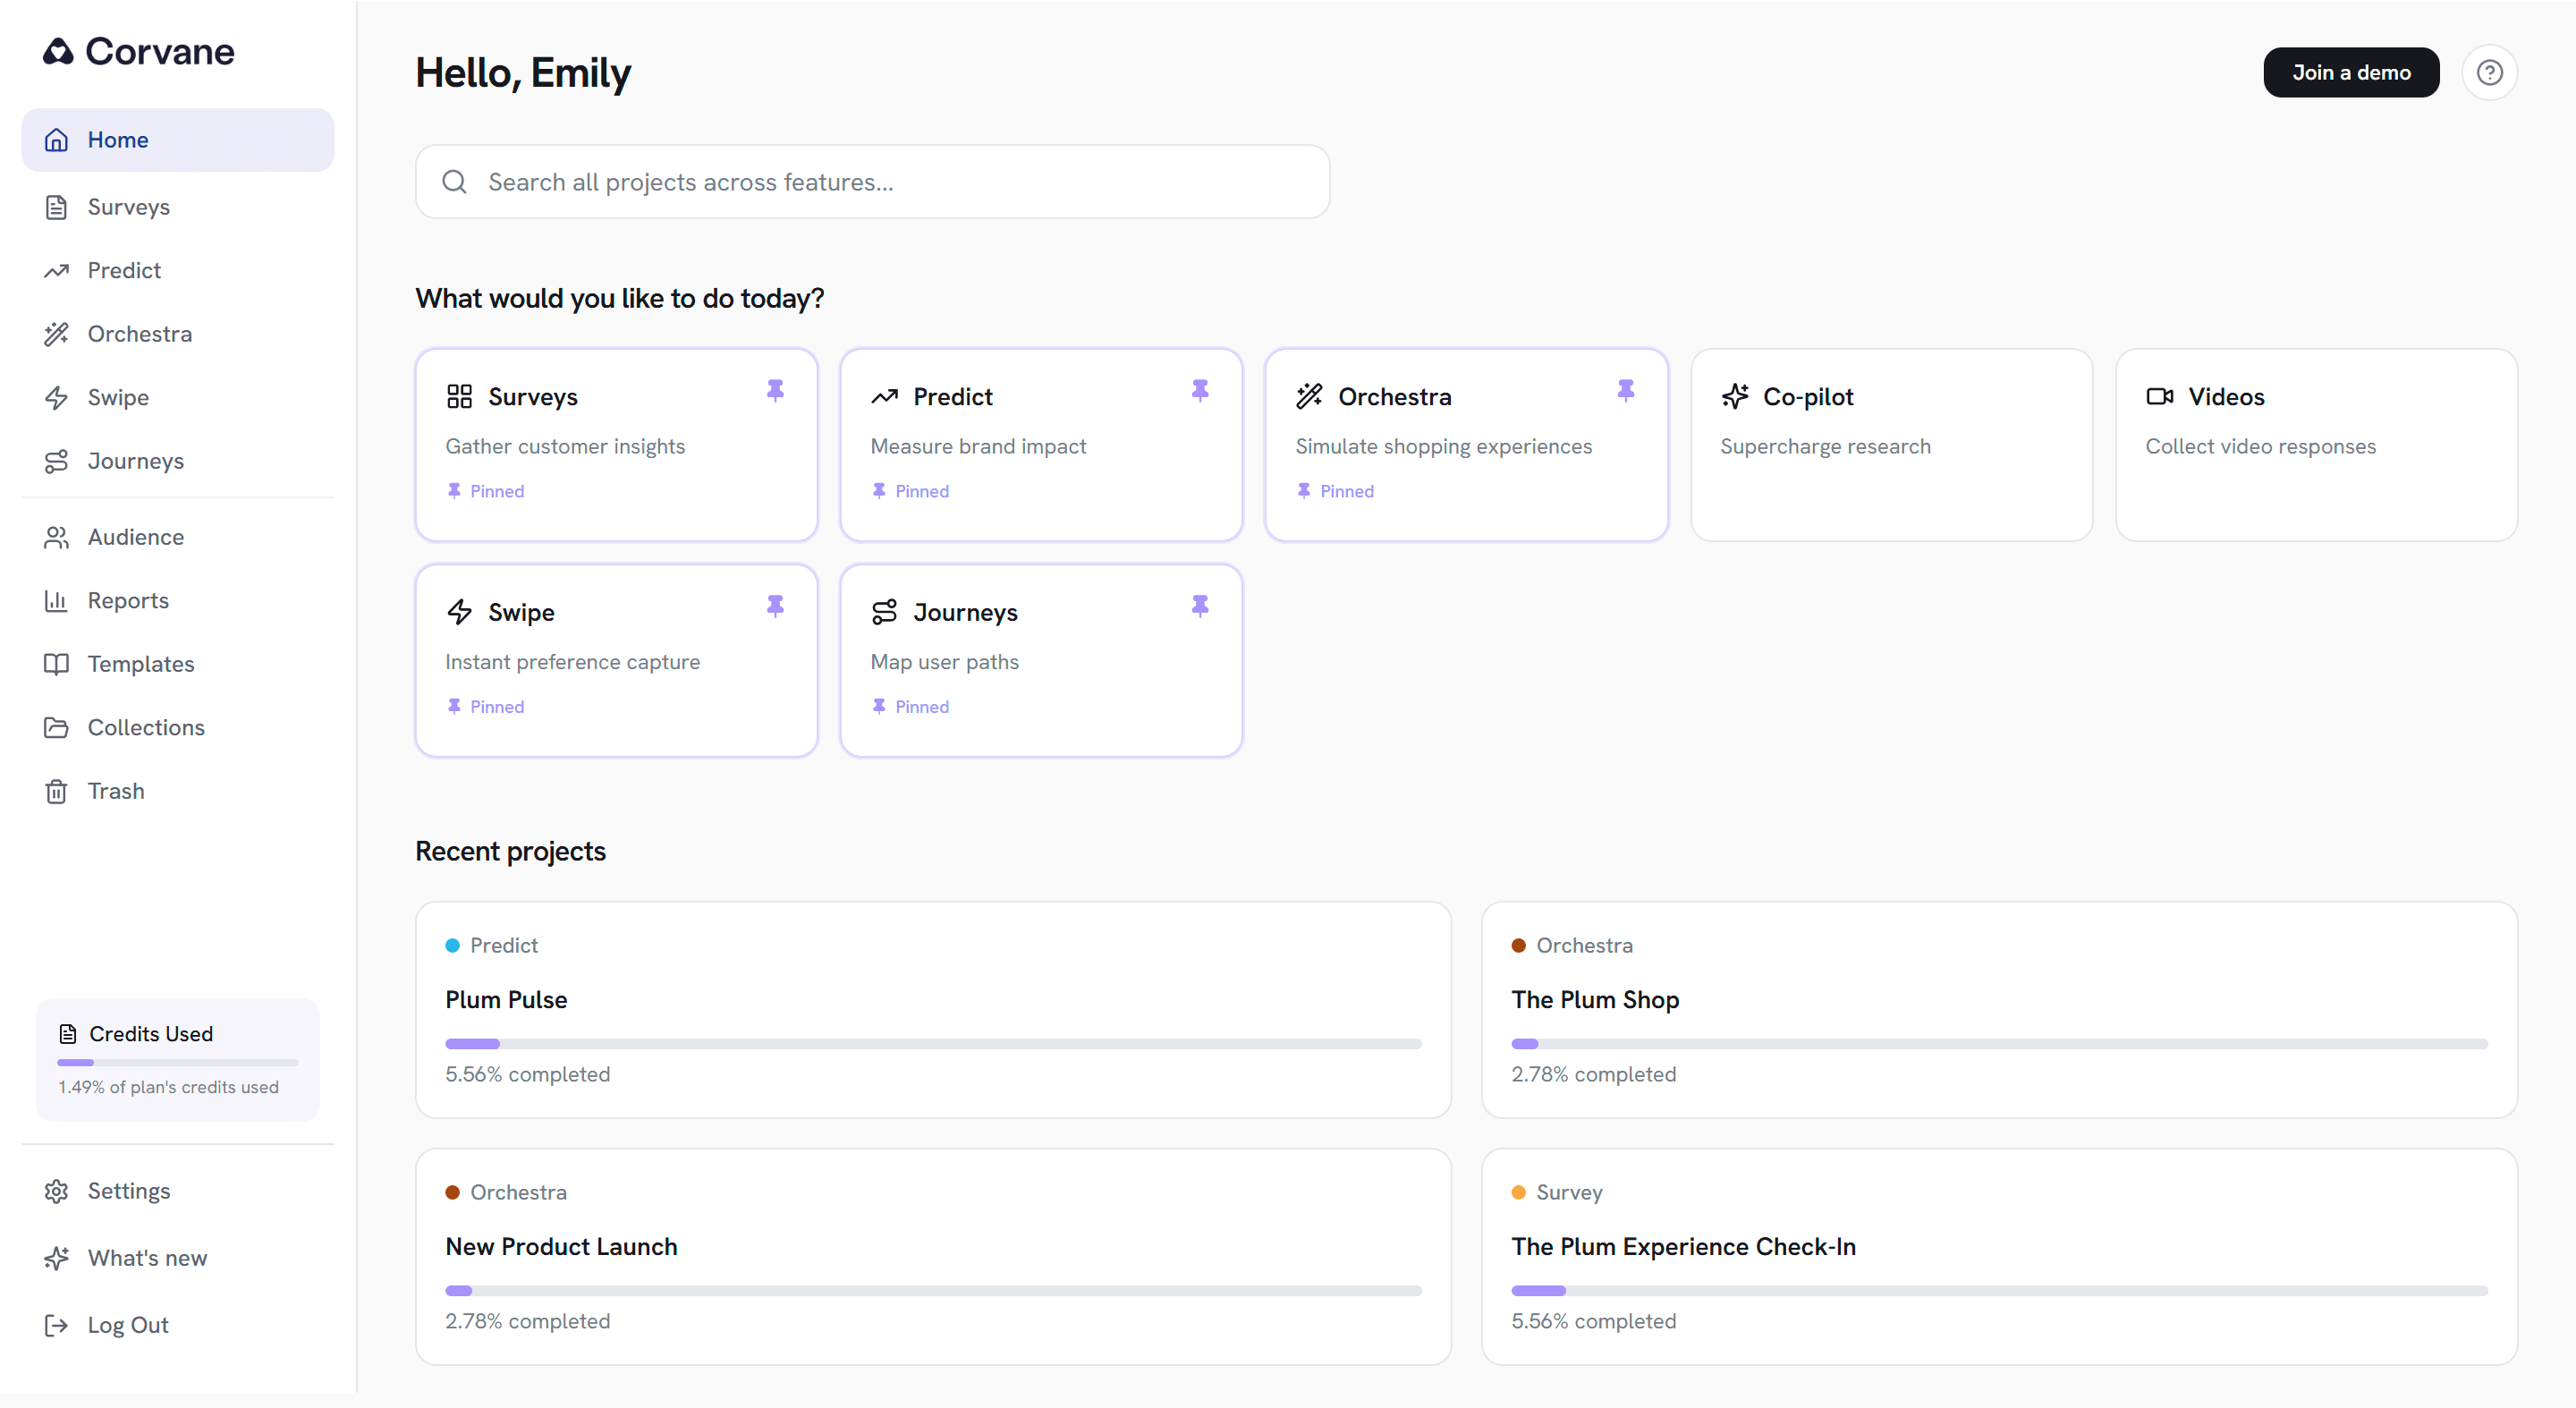2576x1408 pixels.
Task: Unpin the Orchestra card
Action: point(1625,390)
